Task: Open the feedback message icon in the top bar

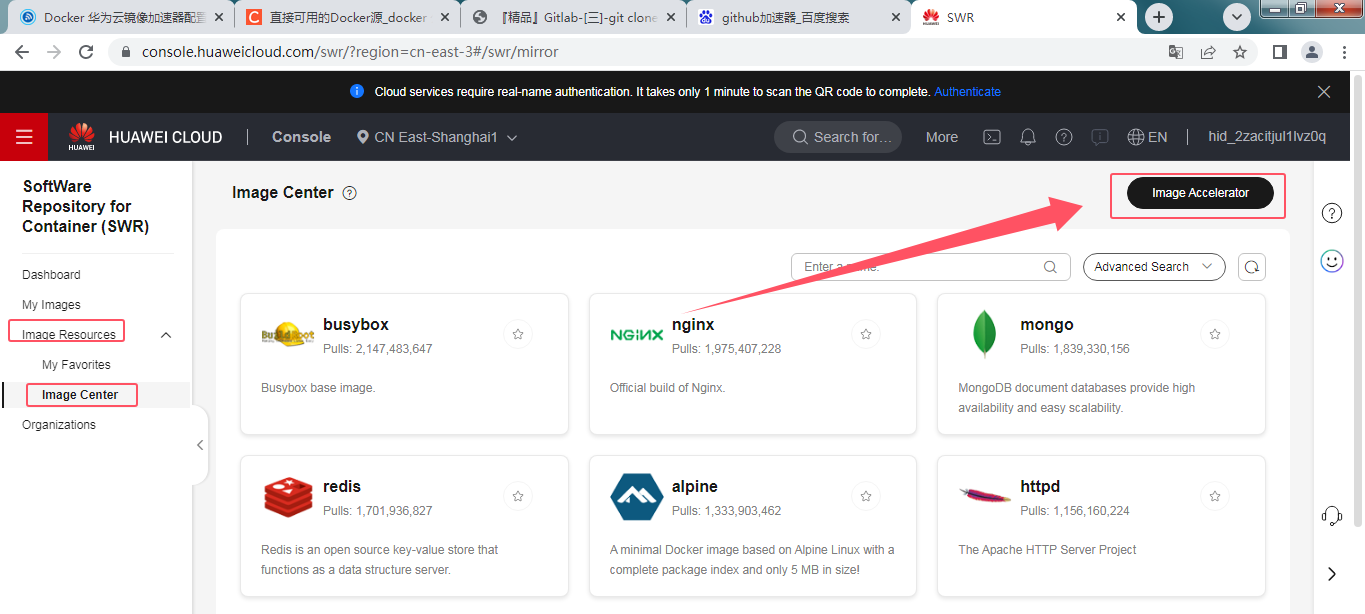Action: pos(1100,137)
